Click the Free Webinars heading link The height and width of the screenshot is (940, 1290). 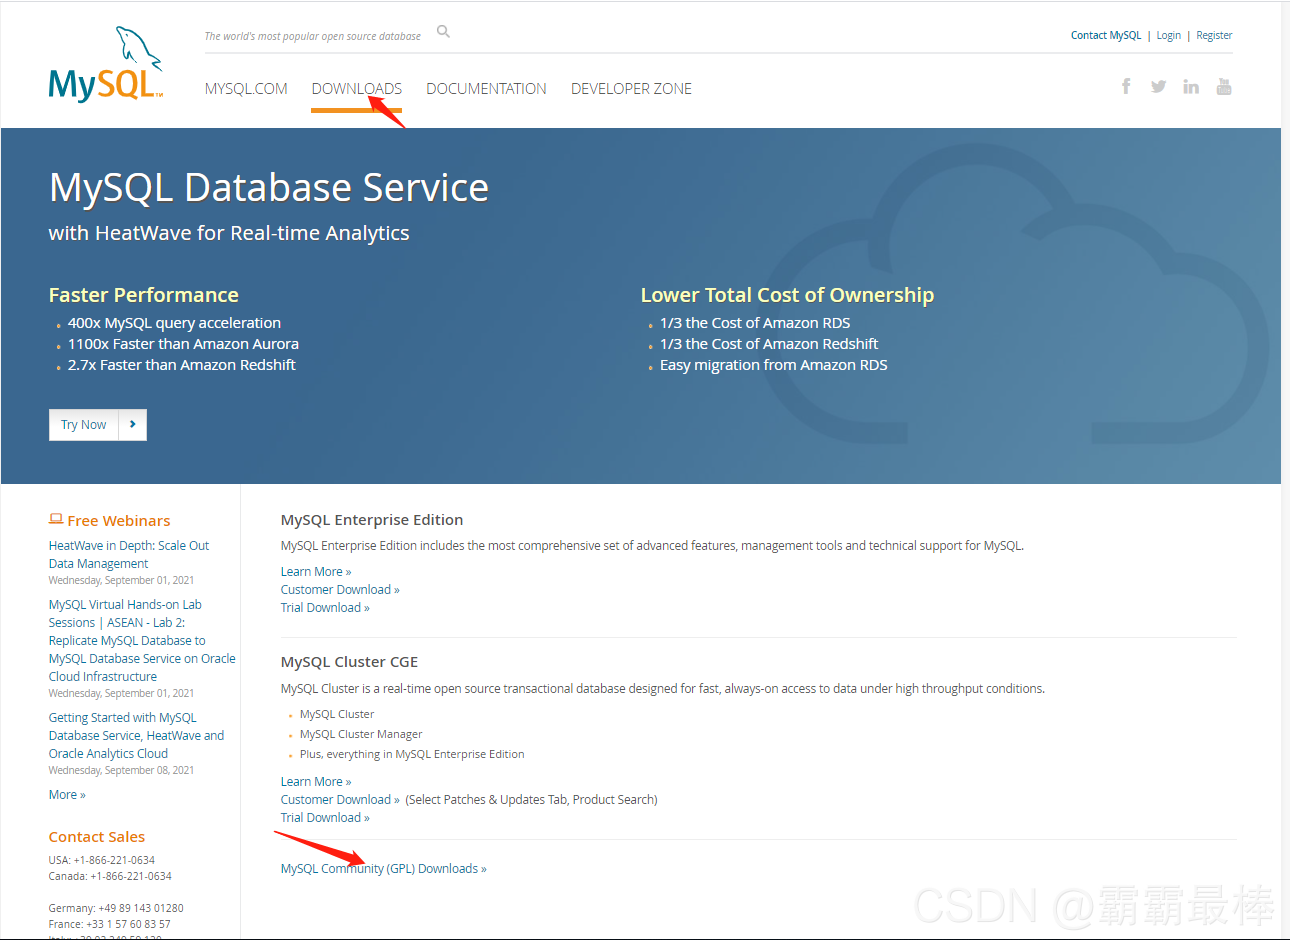point(118,521)
